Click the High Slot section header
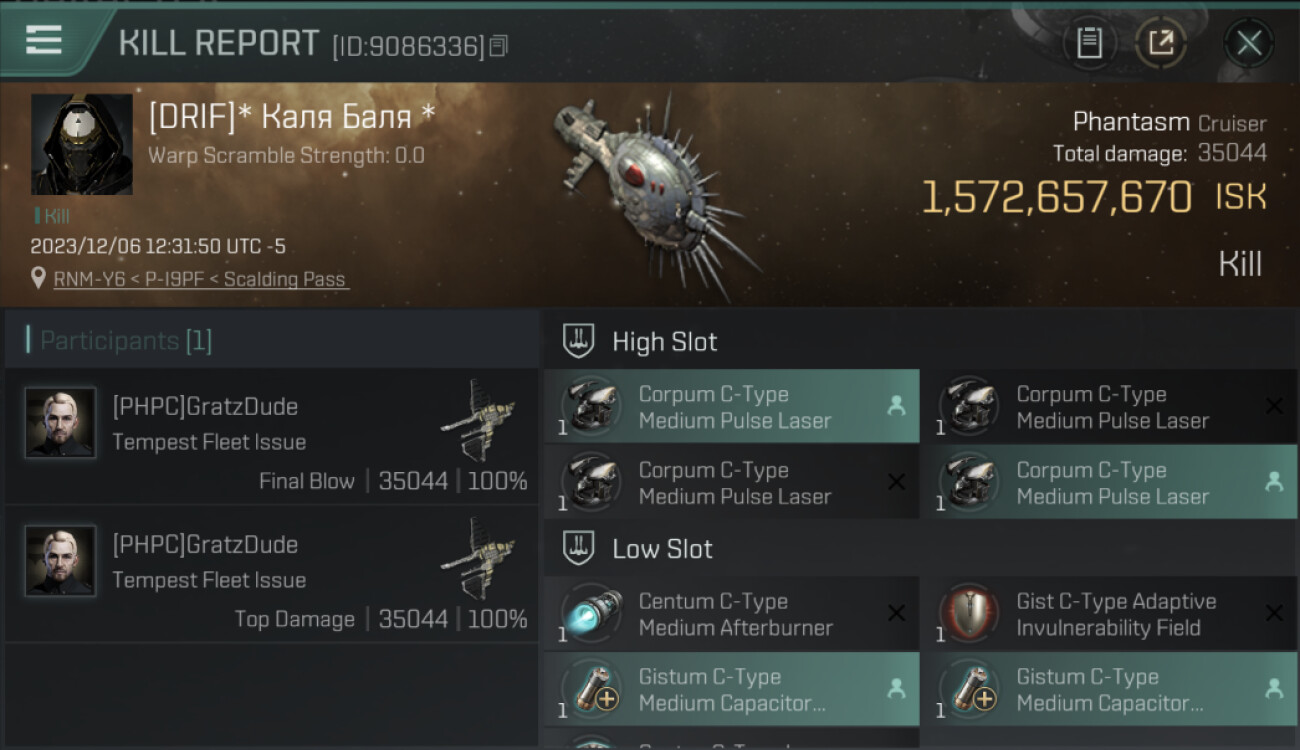 point(664,342)
